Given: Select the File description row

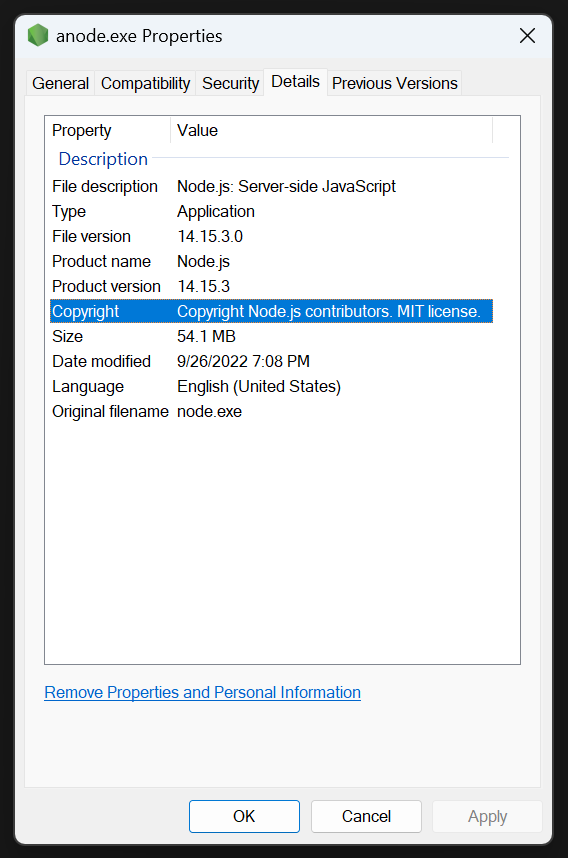Looking at the screenshot, I should [271, 187].
